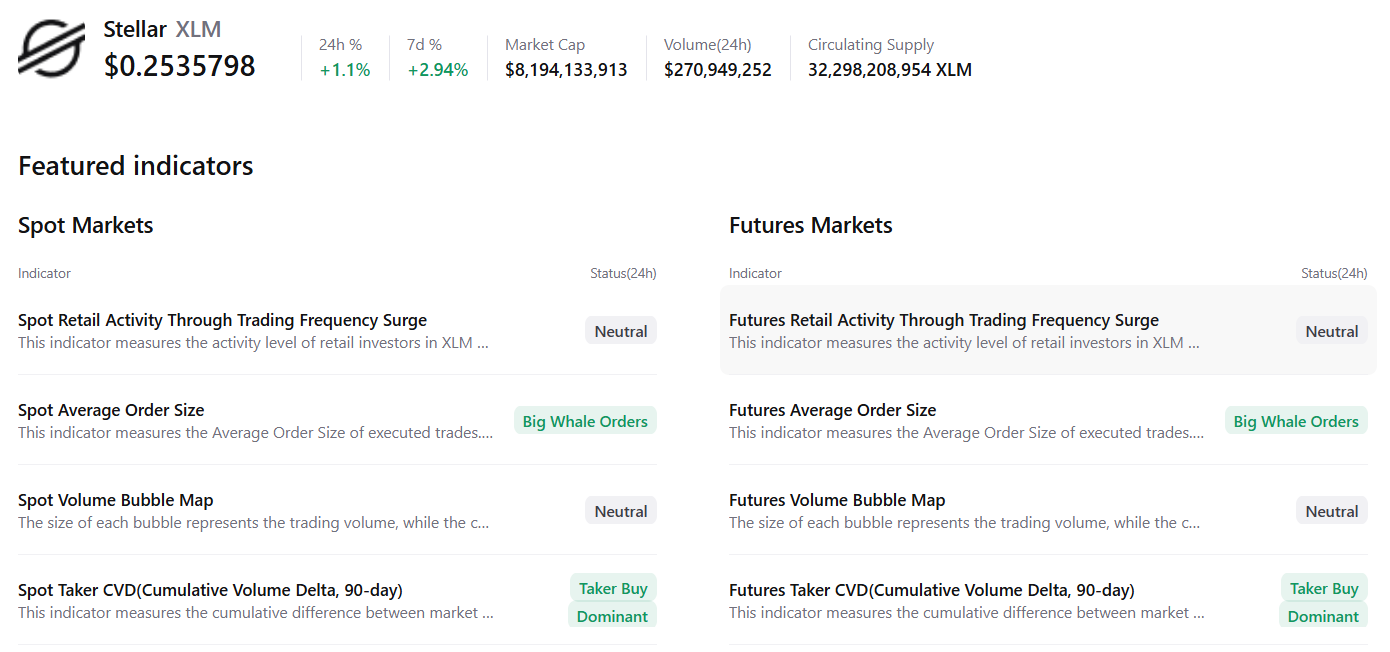Click the current price $0.2535798
The width and height of the screenshot is (1390, 652).
(x=180, y=66)
